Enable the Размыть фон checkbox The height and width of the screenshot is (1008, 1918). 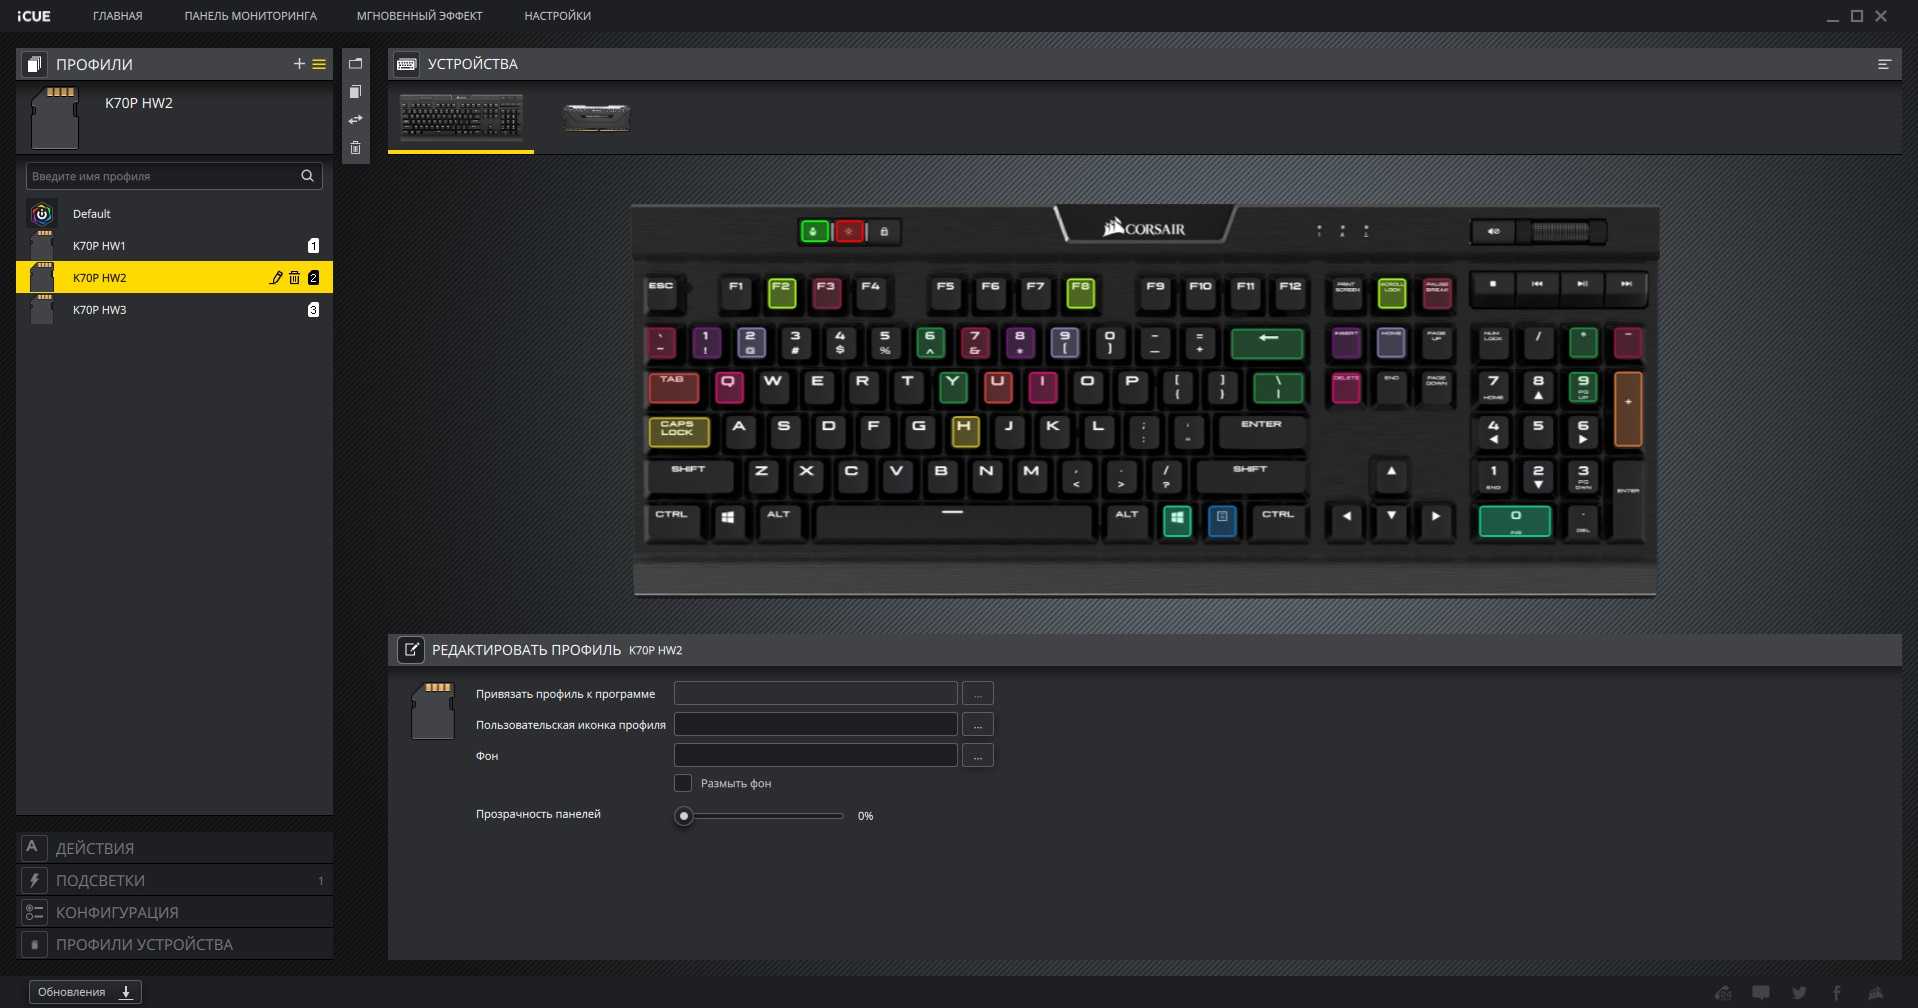point(683,783)
